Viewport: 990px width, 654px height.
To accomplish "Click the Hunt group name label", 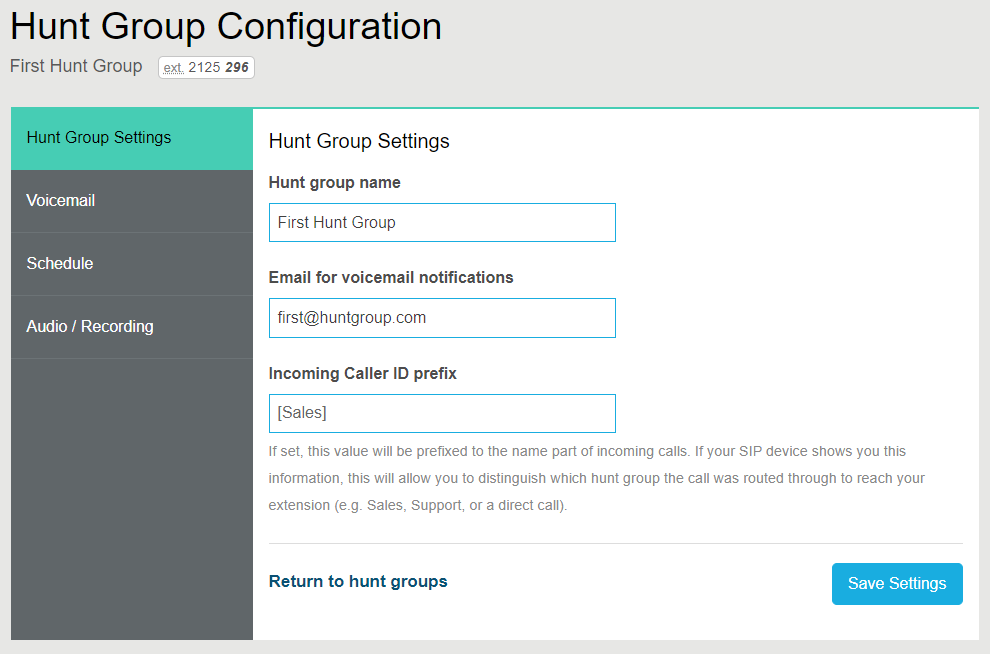I will tap(334, 182).
